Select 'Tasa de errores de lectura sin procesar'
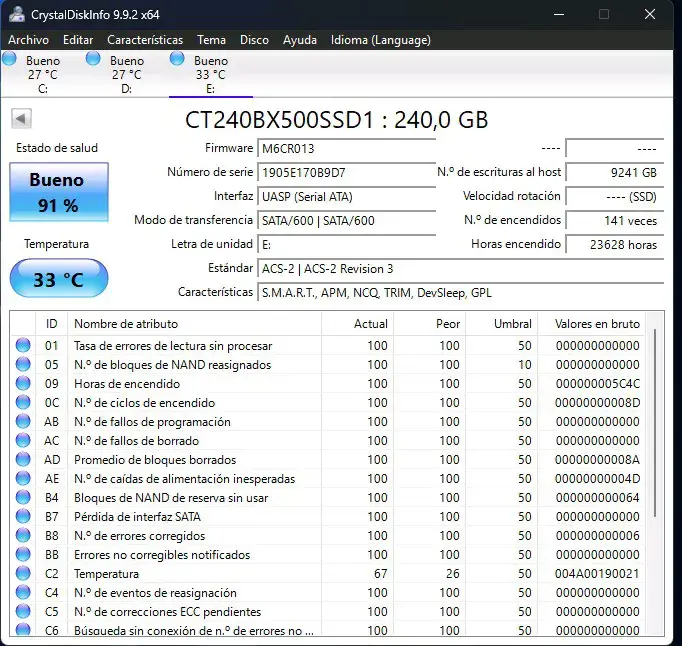Image resolution: width=682 pixels, height=646 pixels. [173, 346]
